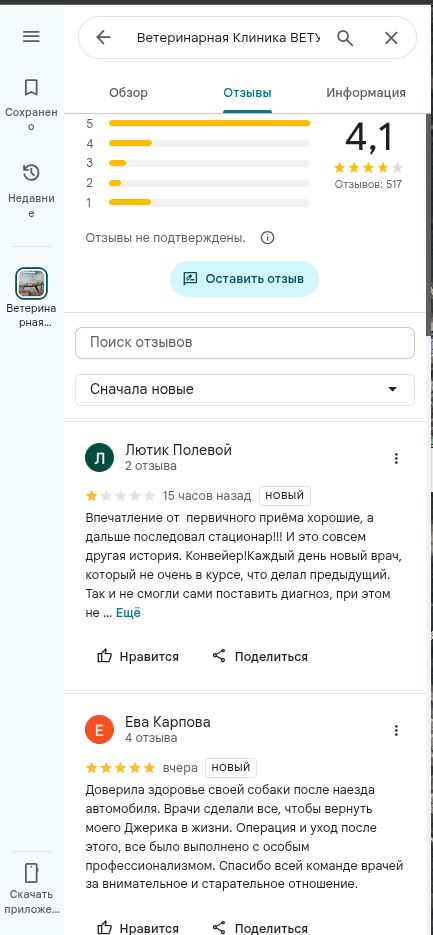This screenshot has height=935, width=433.
Task: Click Ева Карпова avatar
Action: (x=100, y=730)
